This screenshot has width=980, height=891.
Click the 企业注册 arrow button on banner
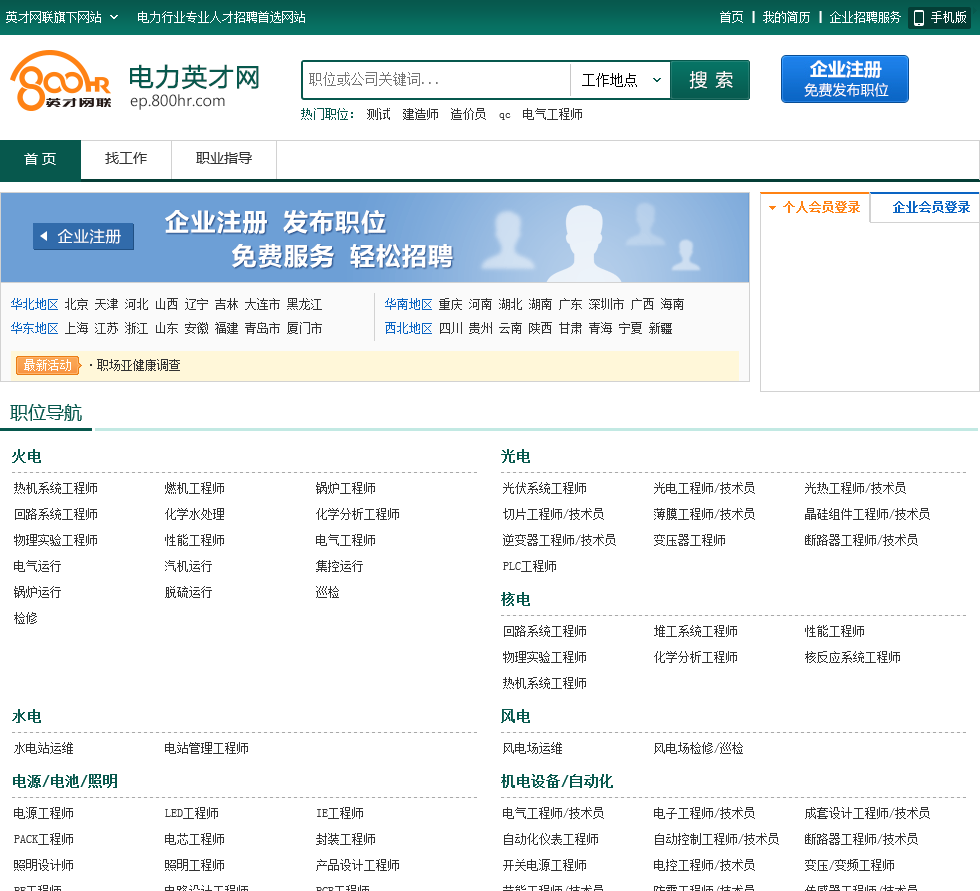(x=83, y=237)
